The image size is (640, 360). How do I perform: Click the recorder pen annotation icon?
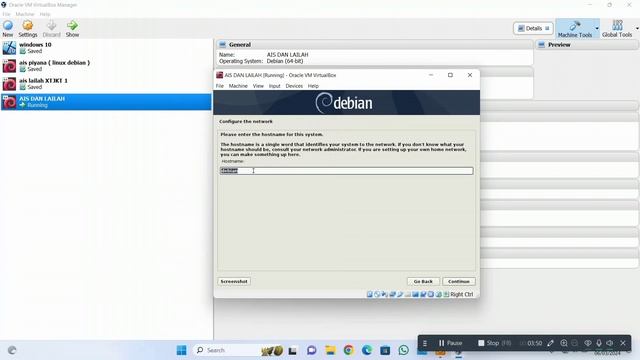(551, 343)
